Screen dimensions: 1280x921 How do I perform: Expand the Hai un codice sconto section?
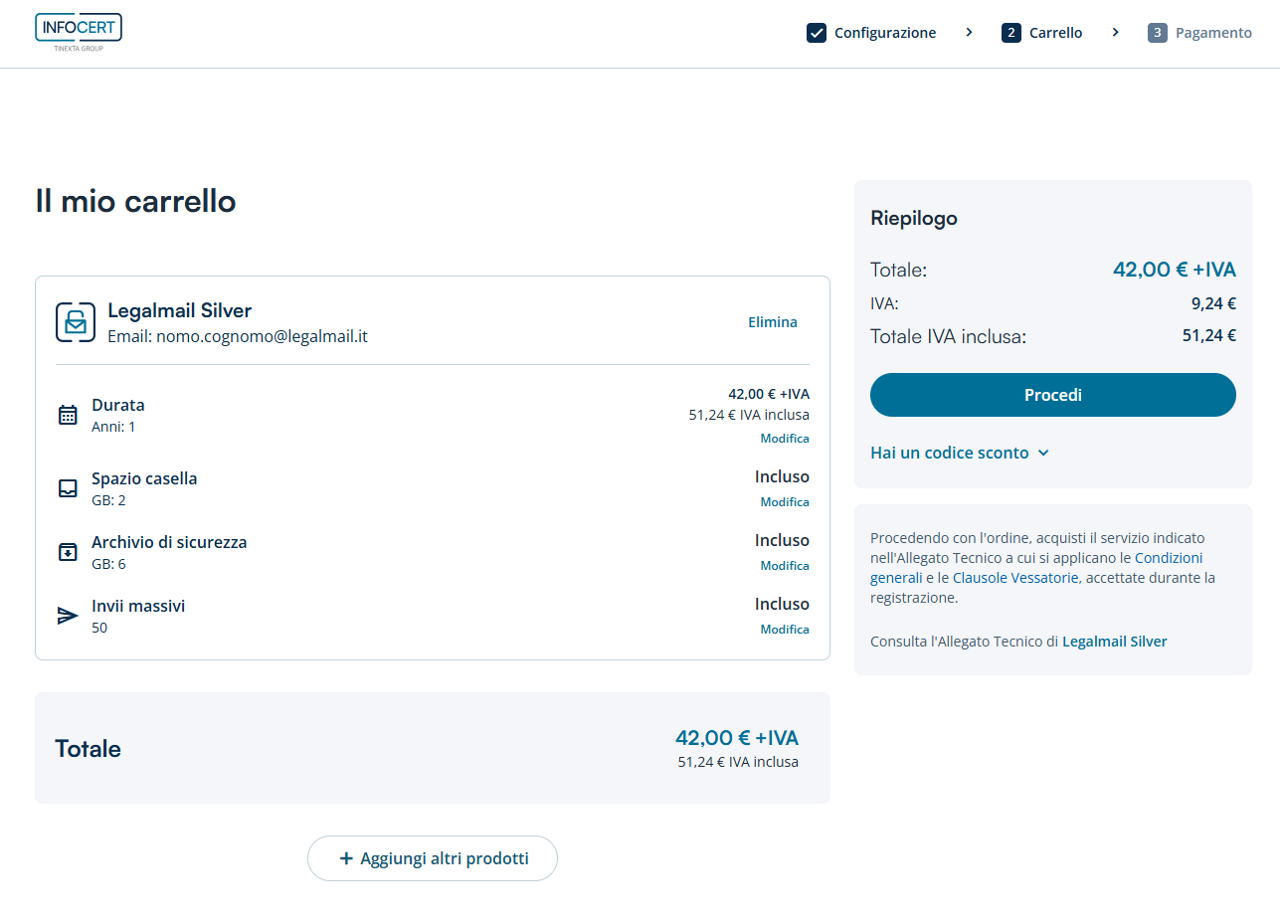coord(949,453)
